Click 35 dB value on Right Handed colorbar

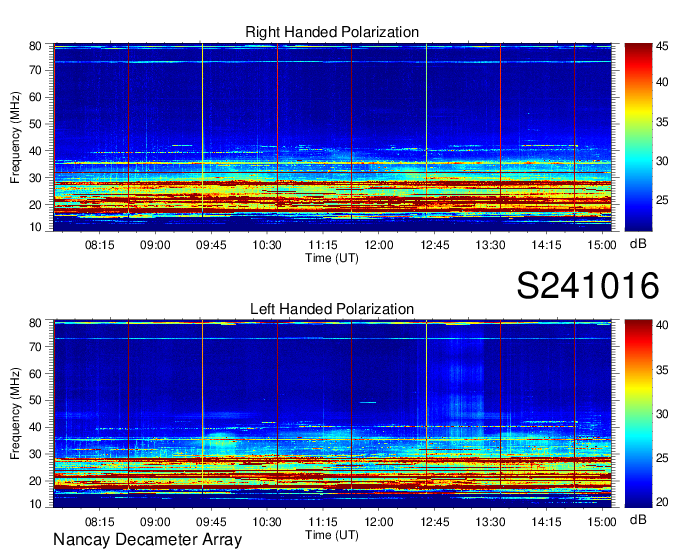coord(662,122)
